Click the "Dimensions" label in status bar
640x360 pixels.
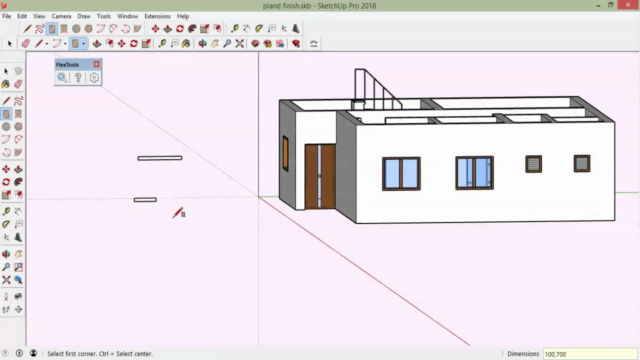(523, 354)
